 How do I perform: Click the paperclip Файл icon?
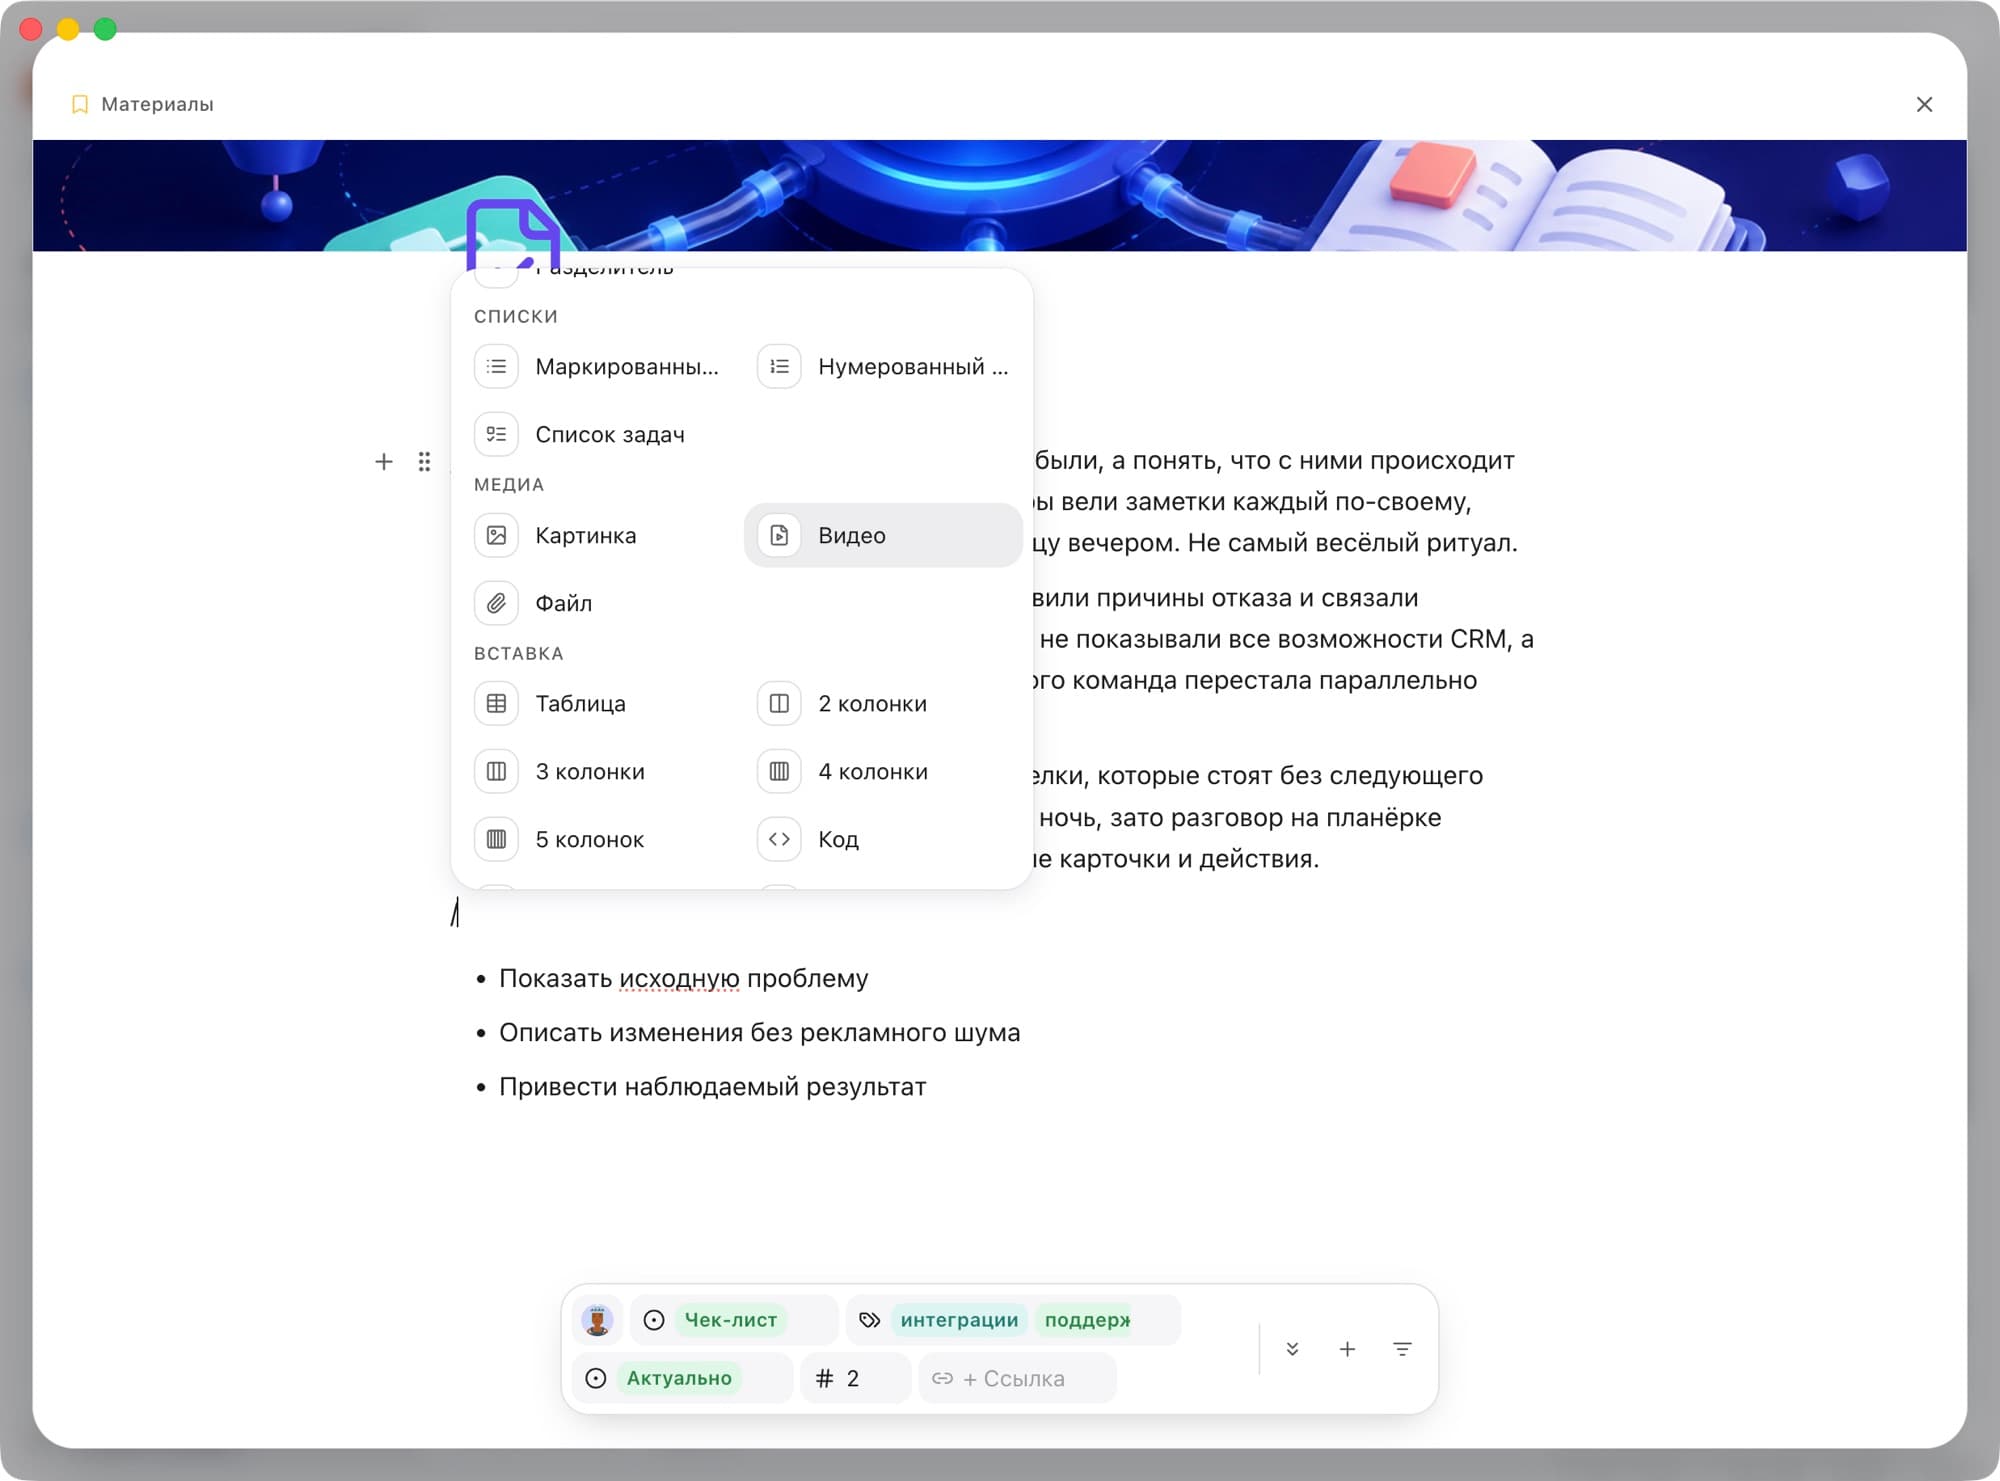(496, 603)
